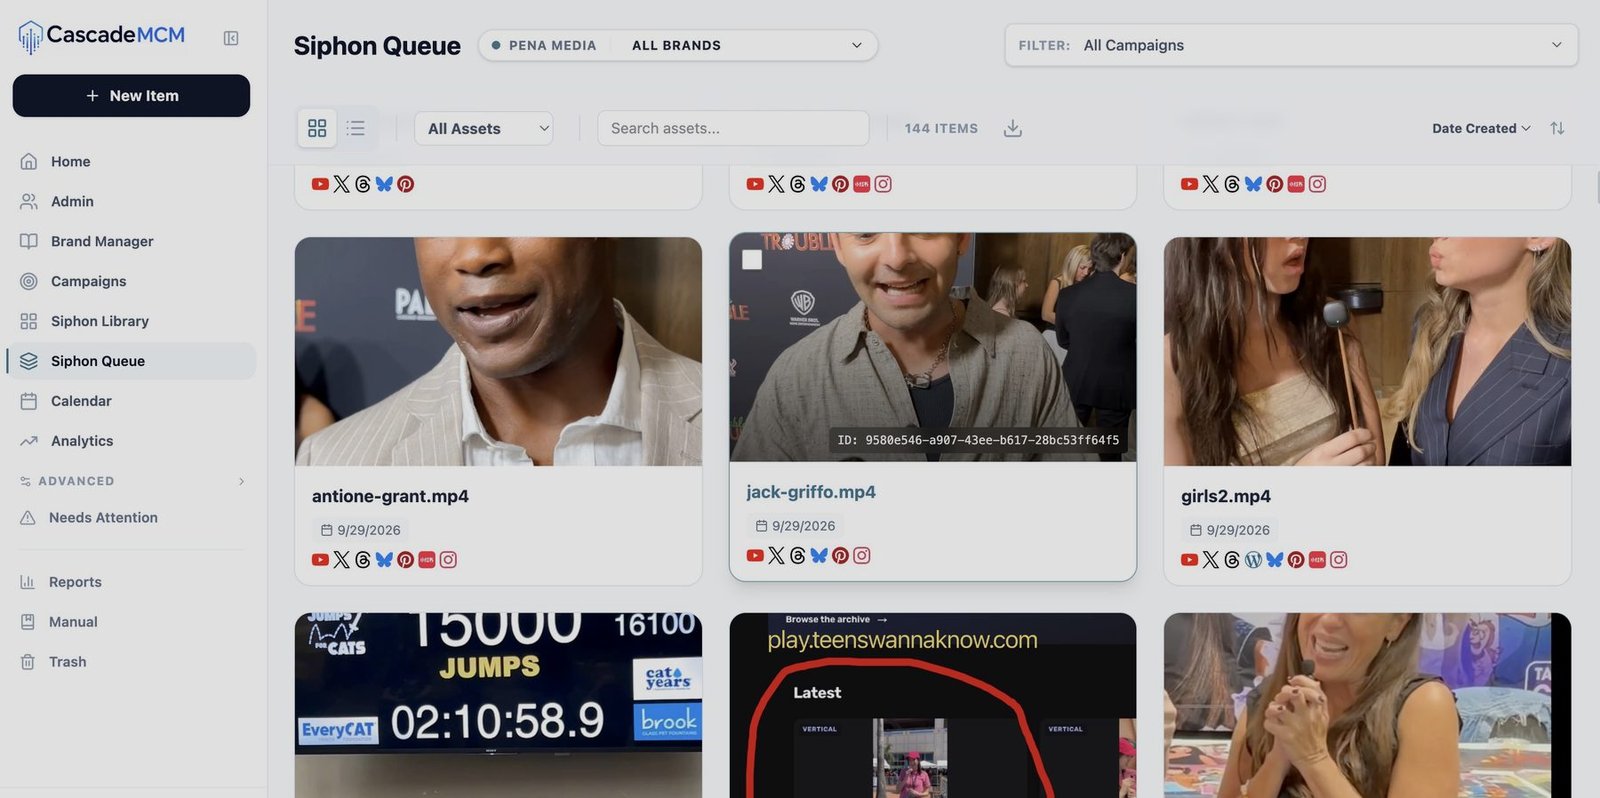
Task: Open the antione-grant.mp4 thumbnail
Action: coord(498,351)
